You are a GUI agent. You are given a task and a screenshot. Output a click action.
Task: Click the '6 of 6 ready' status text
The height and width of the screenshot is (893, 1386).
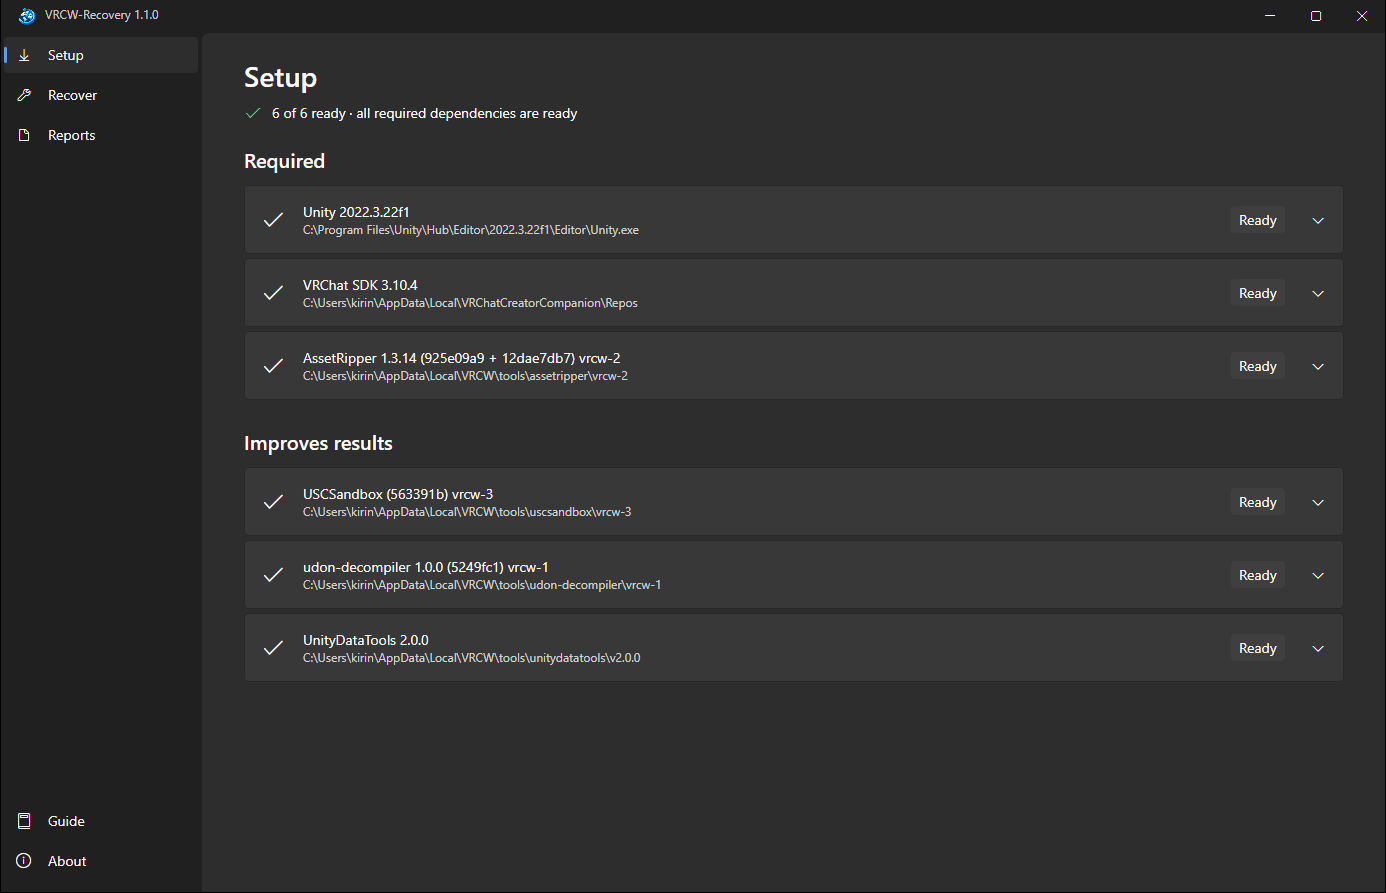[309, 113]
